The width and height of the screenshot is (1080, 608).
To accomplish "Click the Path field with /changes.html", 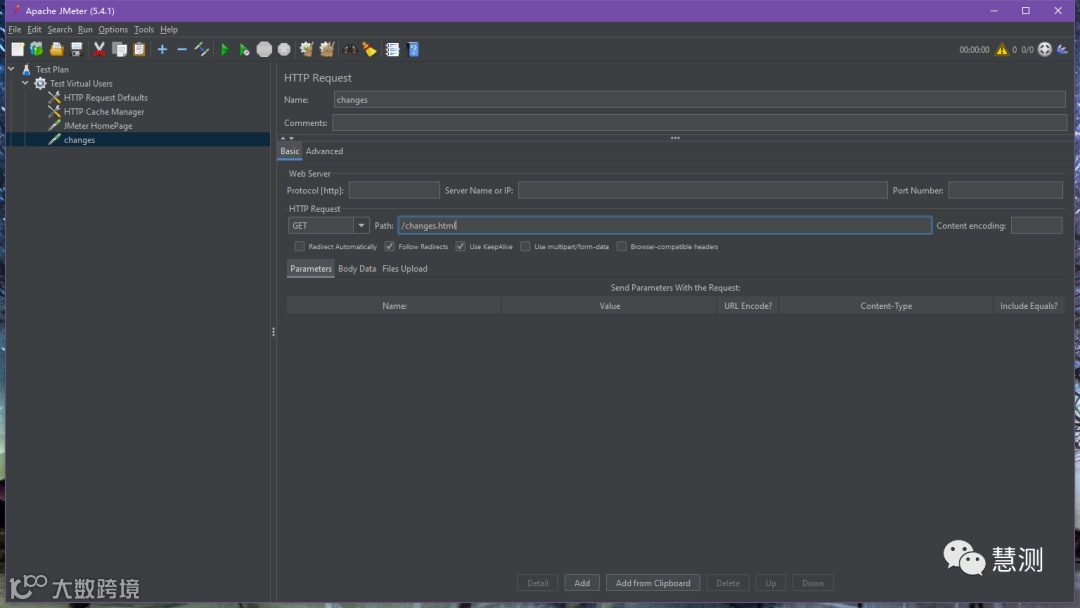I will 665,226.
